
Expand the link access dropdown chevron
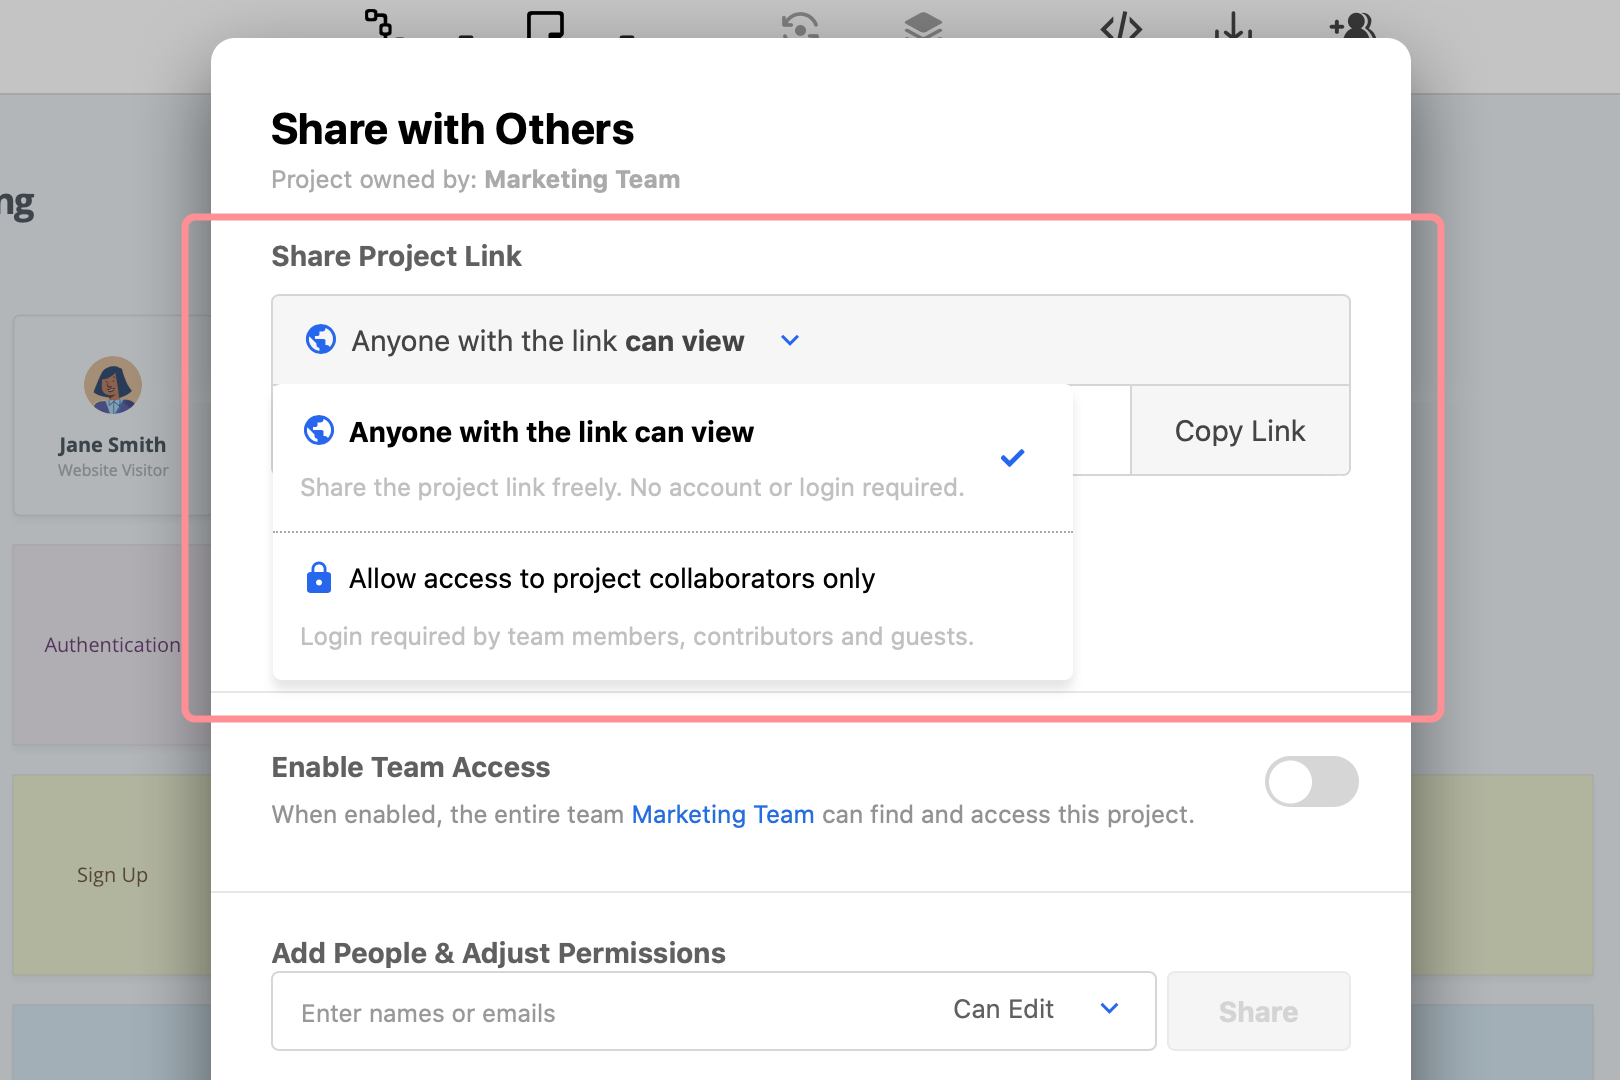[790, 341]
